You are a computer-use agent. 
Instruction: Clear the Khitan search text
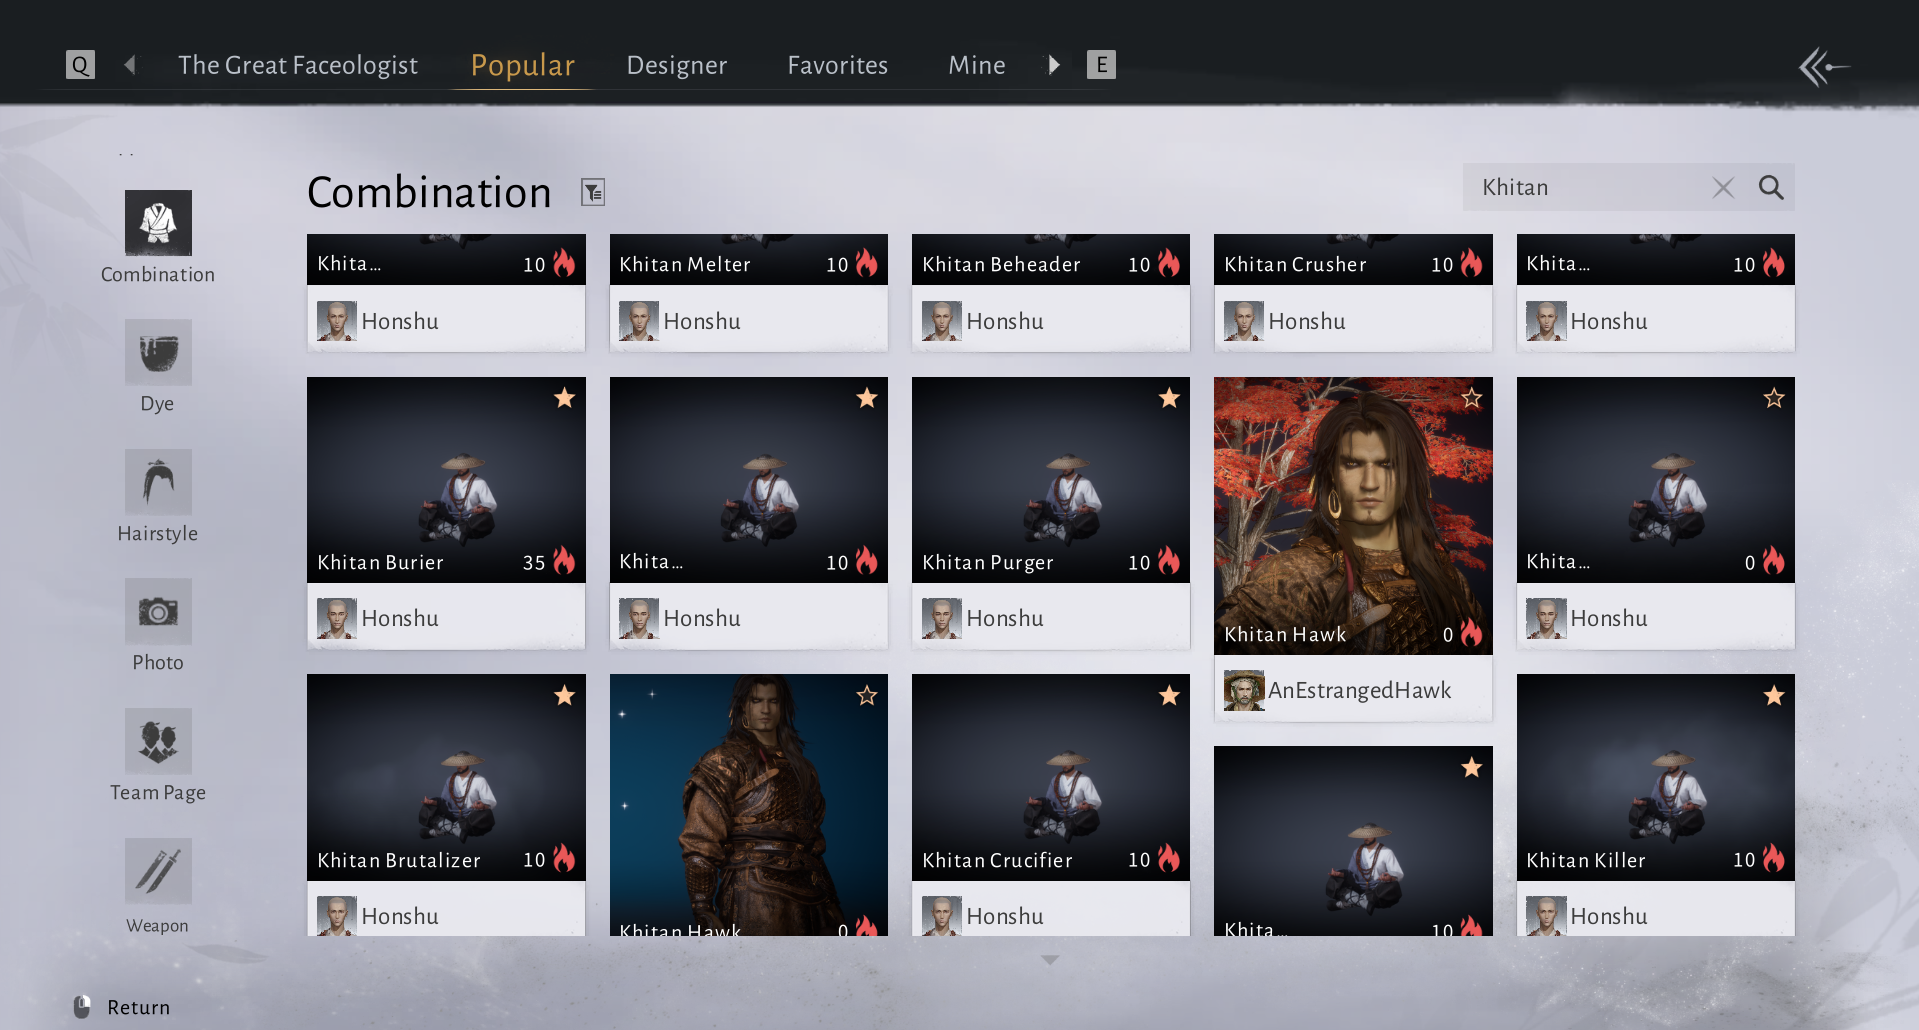(x=1723, y=188)
